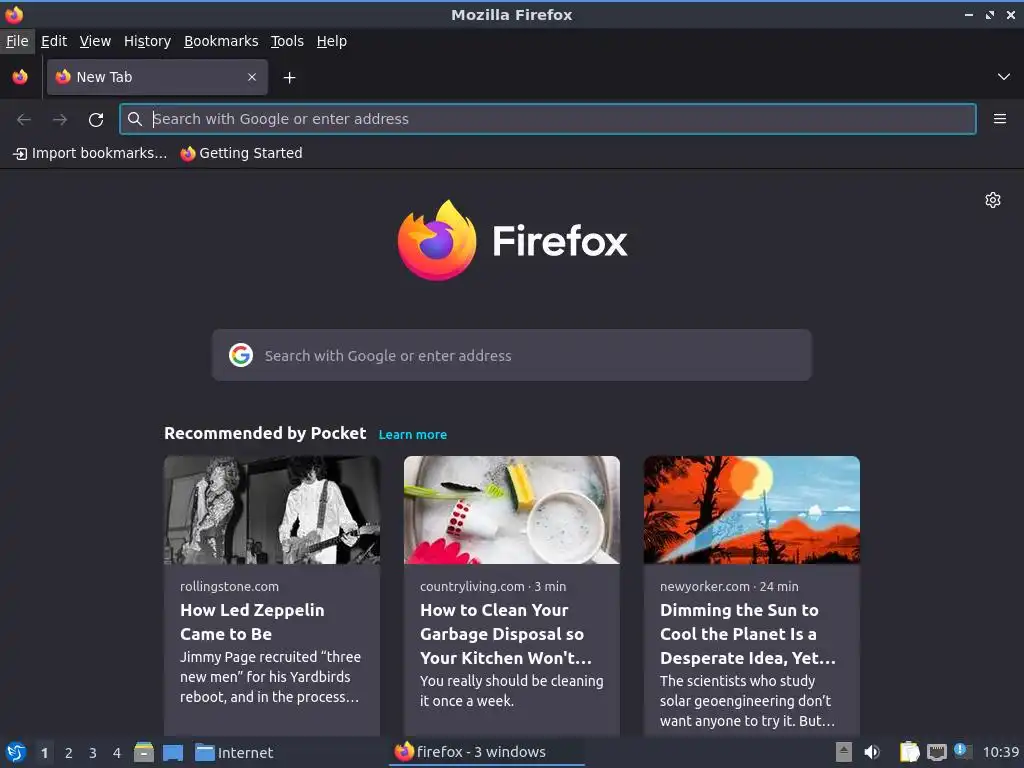The image size is (1024, 768).
Task: Open the Dimming the Sun article image
Action: tap(752, 510)
